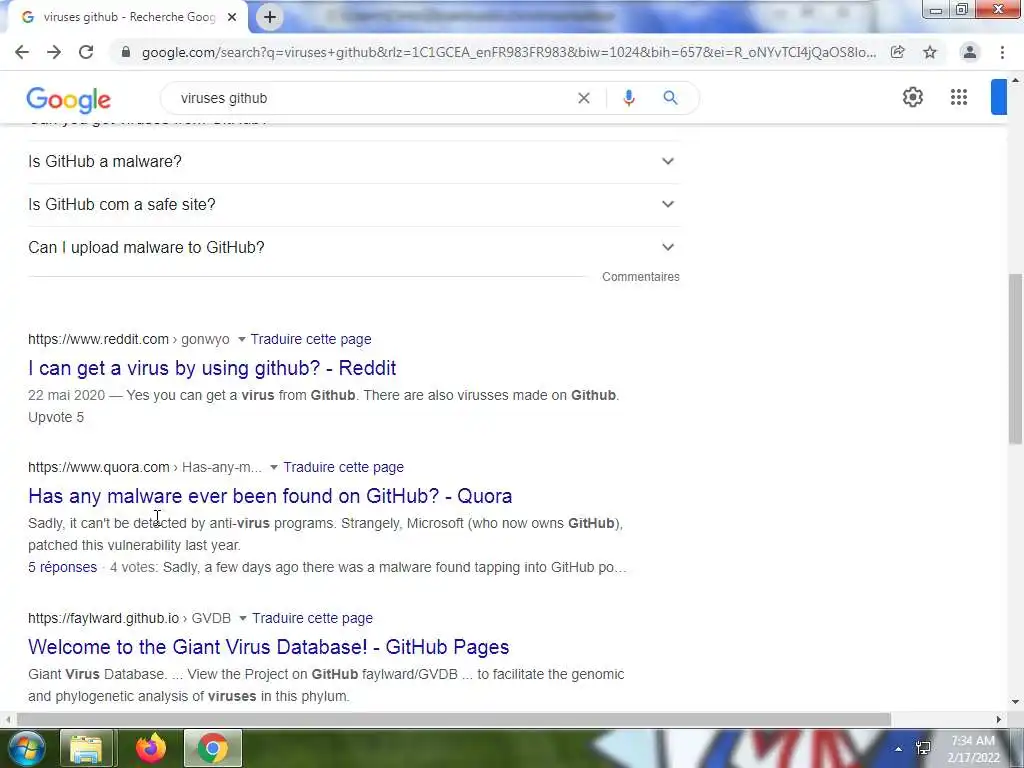Open the Google apps grid
Image resolution: width=1024 pixels, height=768 pixels.
tap(959, 97)
